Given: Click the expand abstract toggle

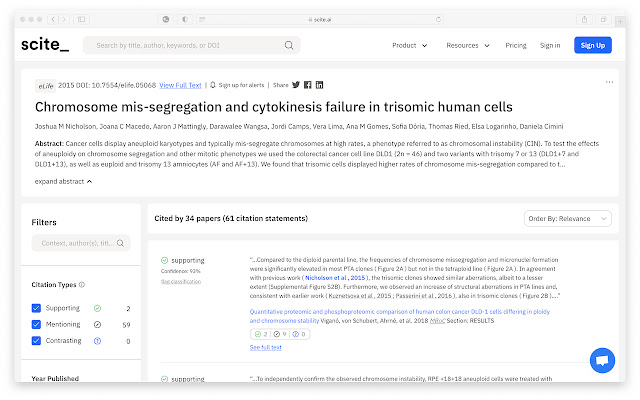Looking at the screenshot, I should click(x=63, y=181).
